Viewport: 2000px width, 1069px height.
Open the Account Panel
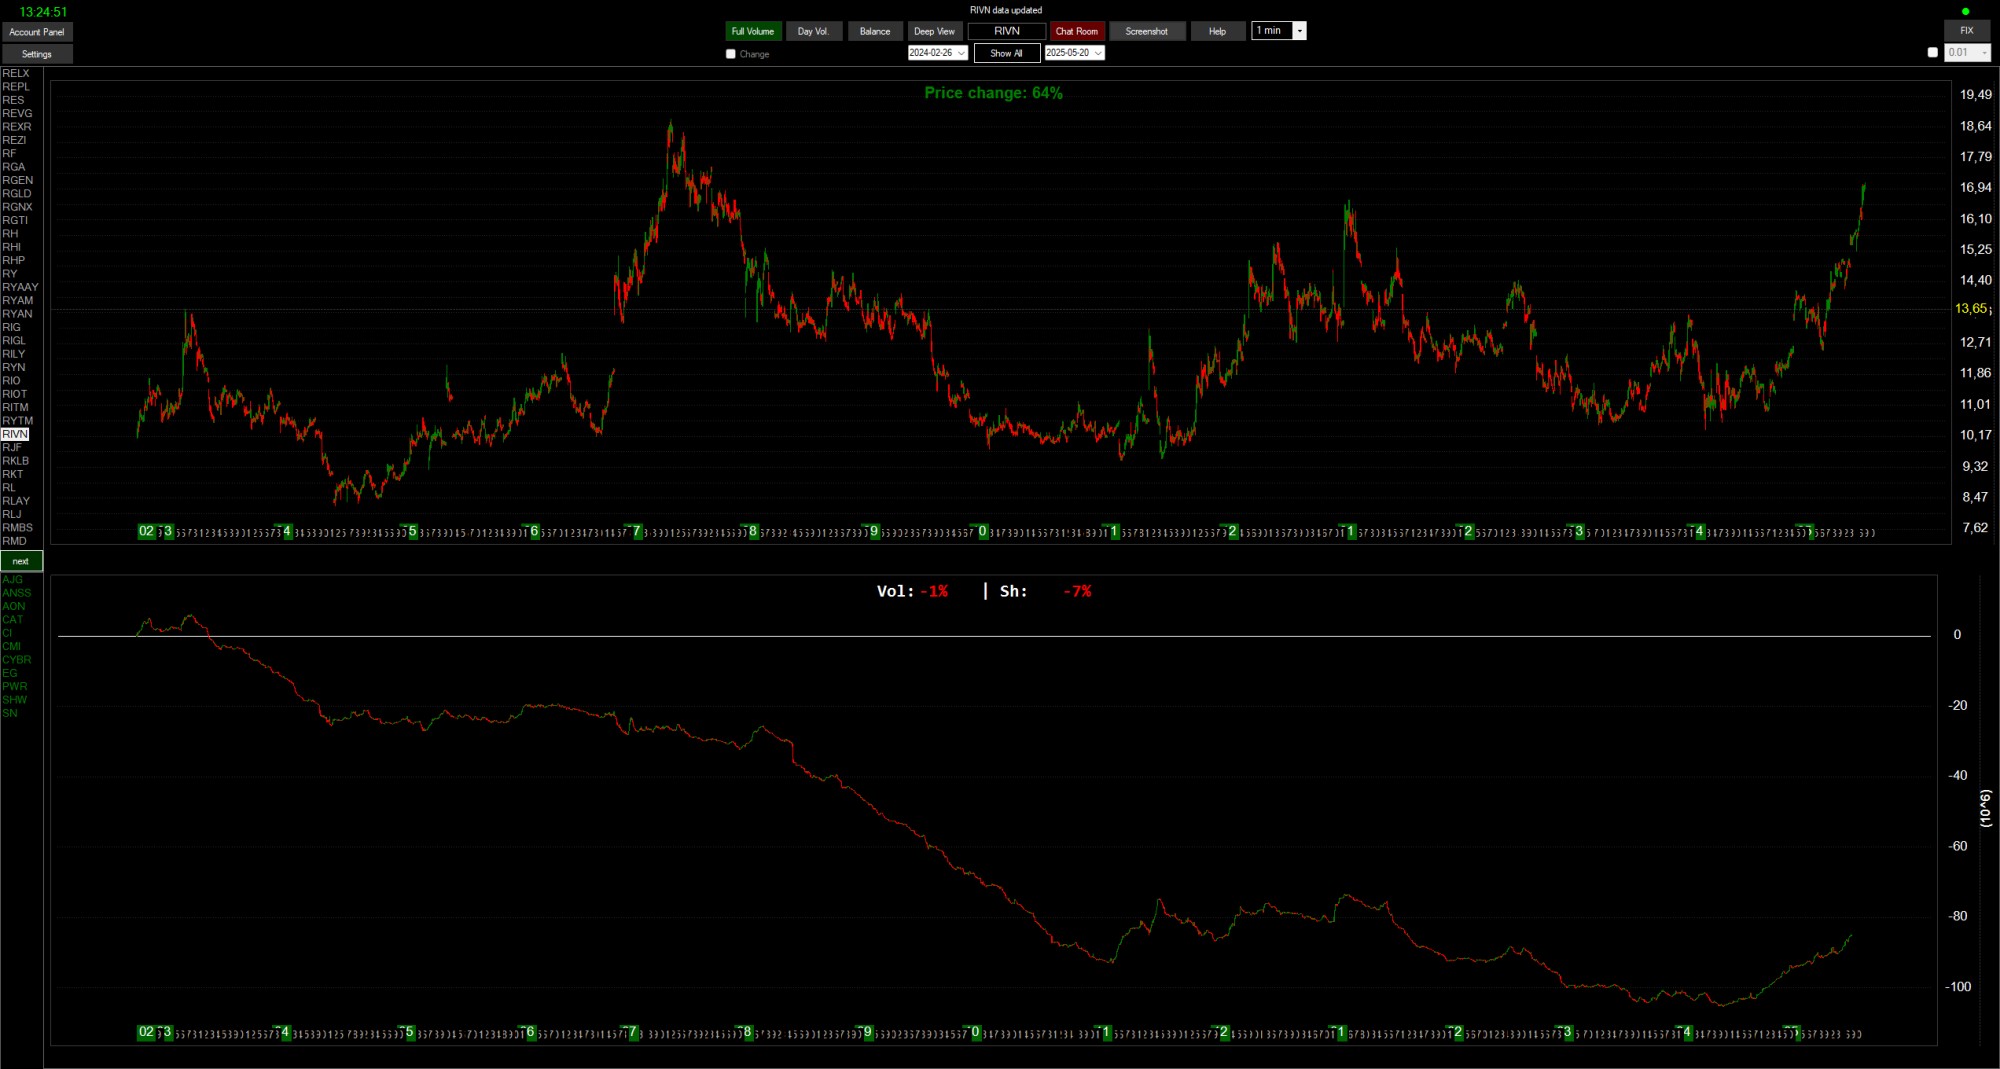[x=37, y=32]
